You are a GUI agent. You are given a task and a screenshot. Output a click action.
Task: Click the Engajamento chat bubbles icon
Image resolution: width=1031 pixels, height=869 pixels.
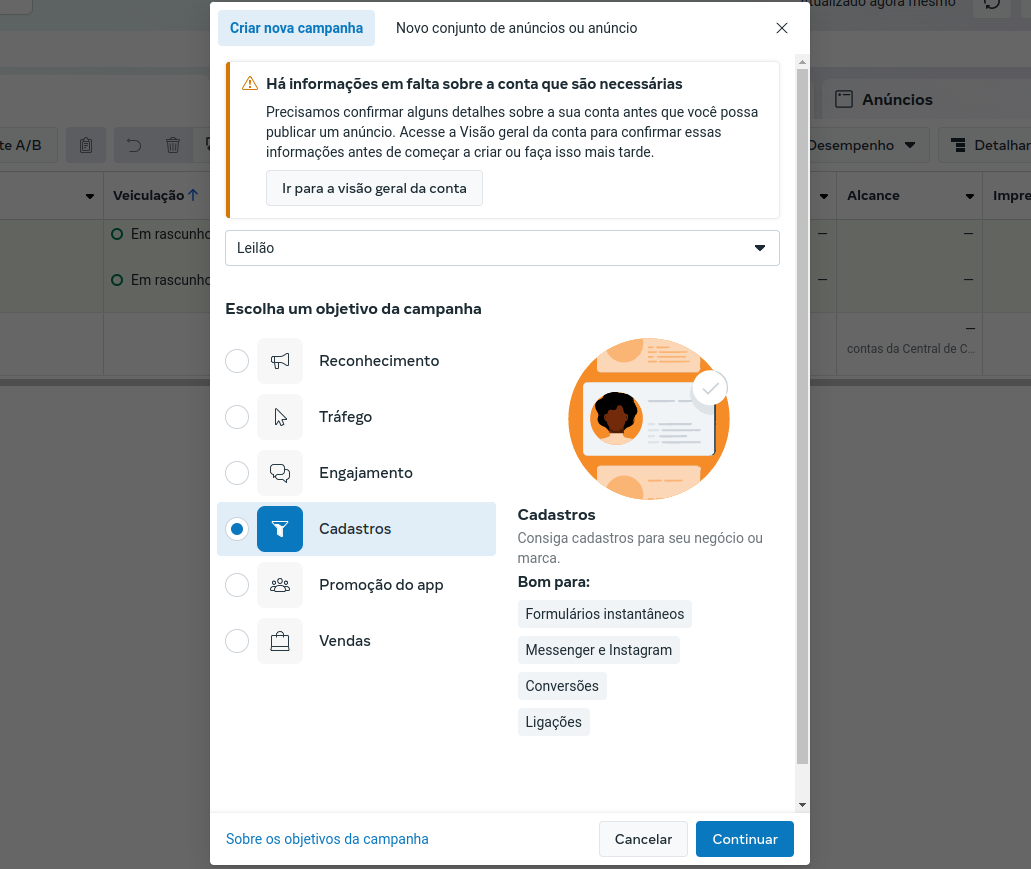pyautogui.click(x=279, y=473)
